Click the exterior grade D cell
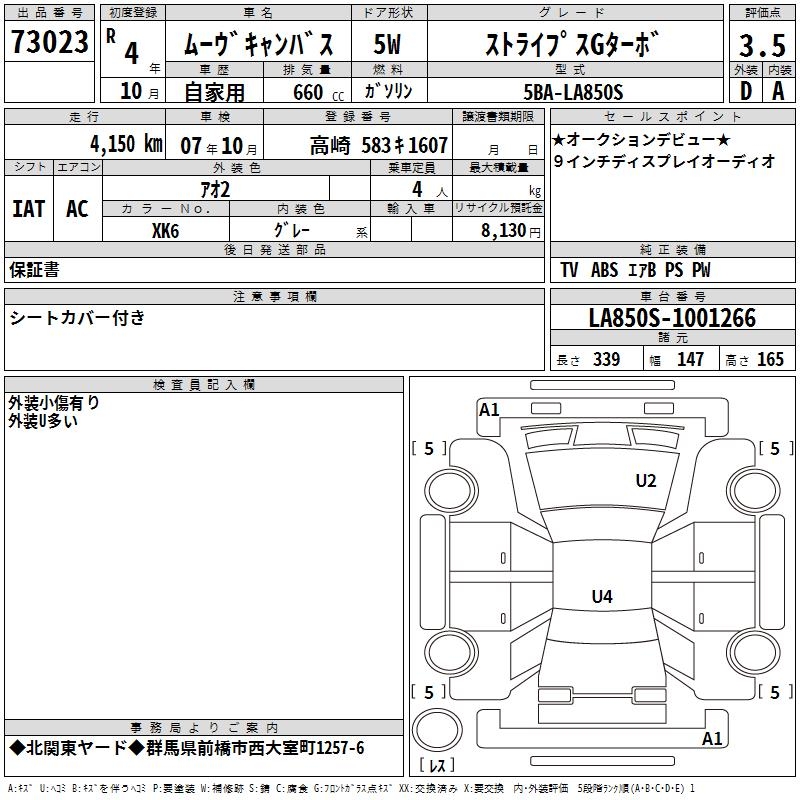Viewport: 800px width, 800px height. [745, 90]
